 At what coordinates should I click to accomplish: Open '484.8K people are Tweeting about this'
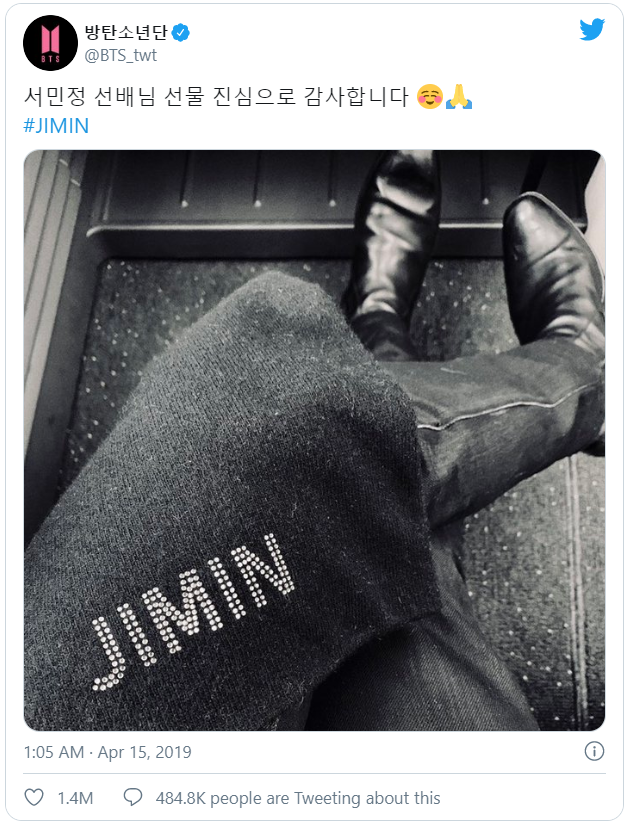coord(298,798)
